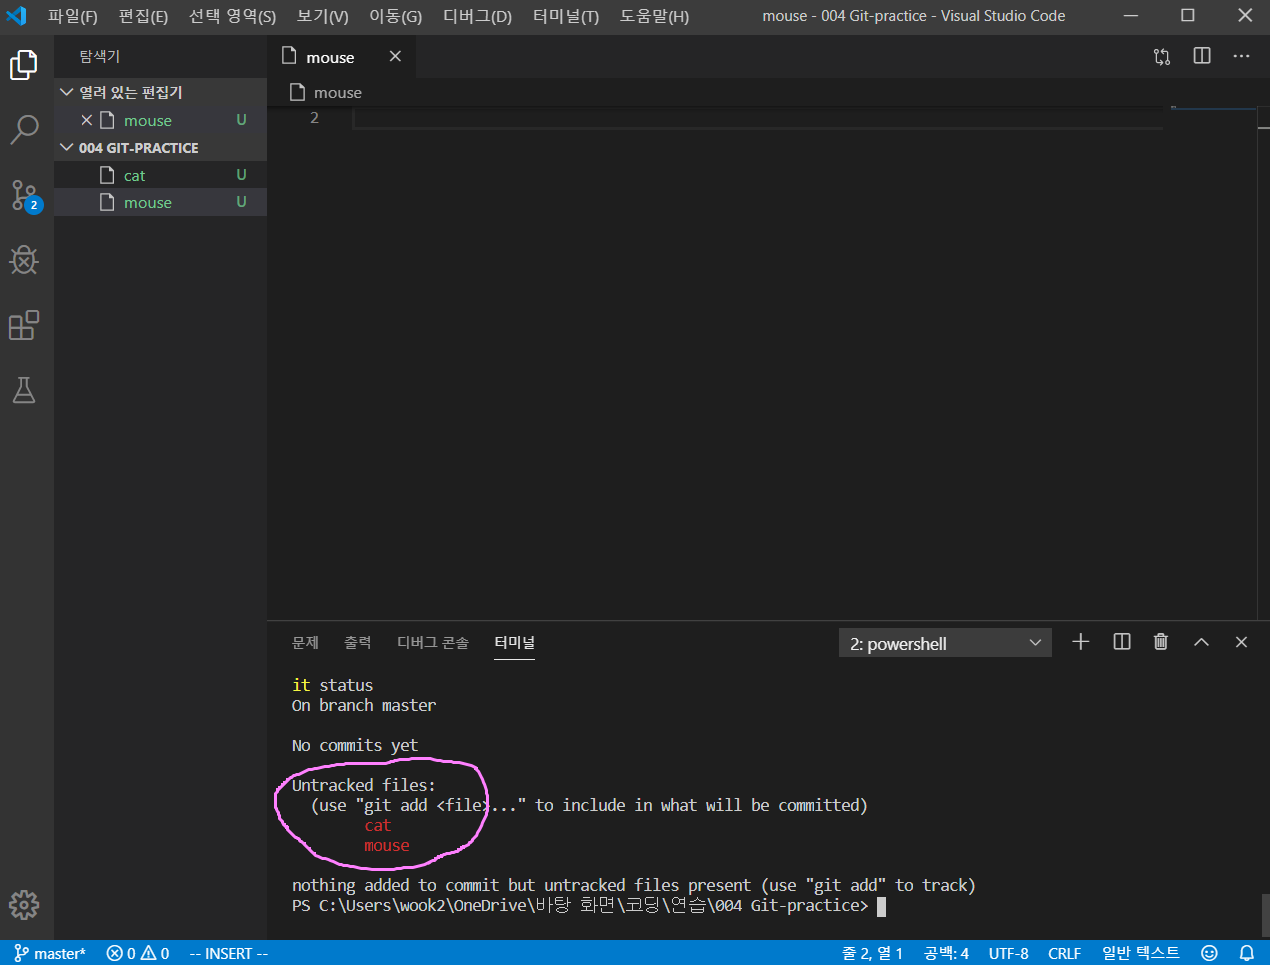Close the terminal panel

(1241, 642)
